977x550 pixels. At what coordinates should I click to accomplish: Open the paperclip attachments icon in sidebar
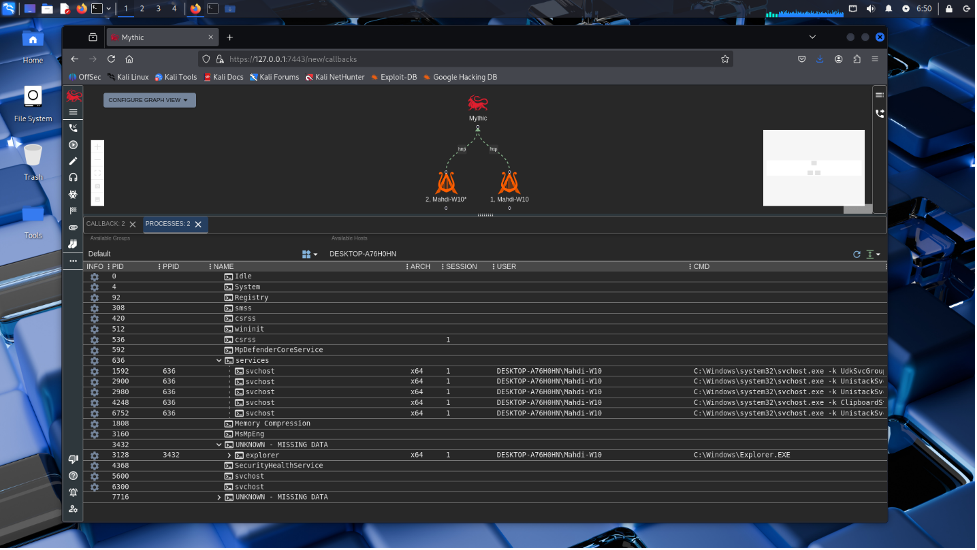coord(74,227)
